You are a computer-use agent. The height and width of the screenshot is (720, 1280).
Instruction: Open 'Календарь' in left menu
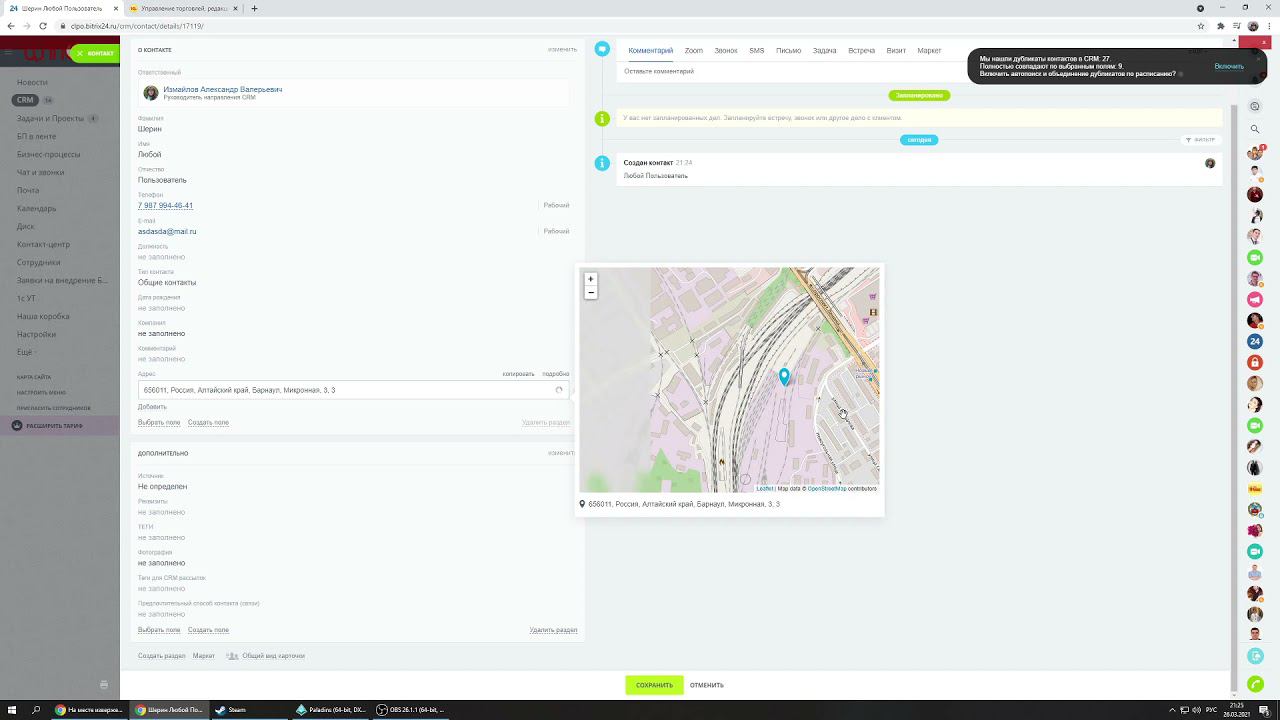point(37,208)
